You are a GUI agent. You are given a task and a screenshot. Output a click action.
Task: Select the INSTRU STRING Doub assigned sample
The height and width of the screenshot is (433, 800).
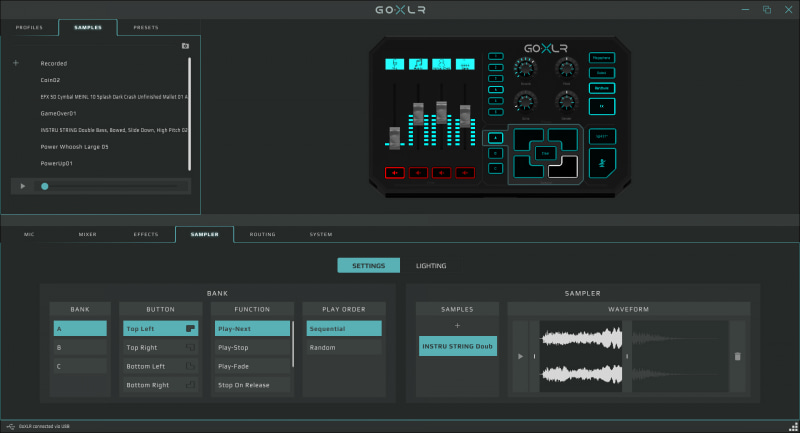pyautogui.click(x=458, y=346)
